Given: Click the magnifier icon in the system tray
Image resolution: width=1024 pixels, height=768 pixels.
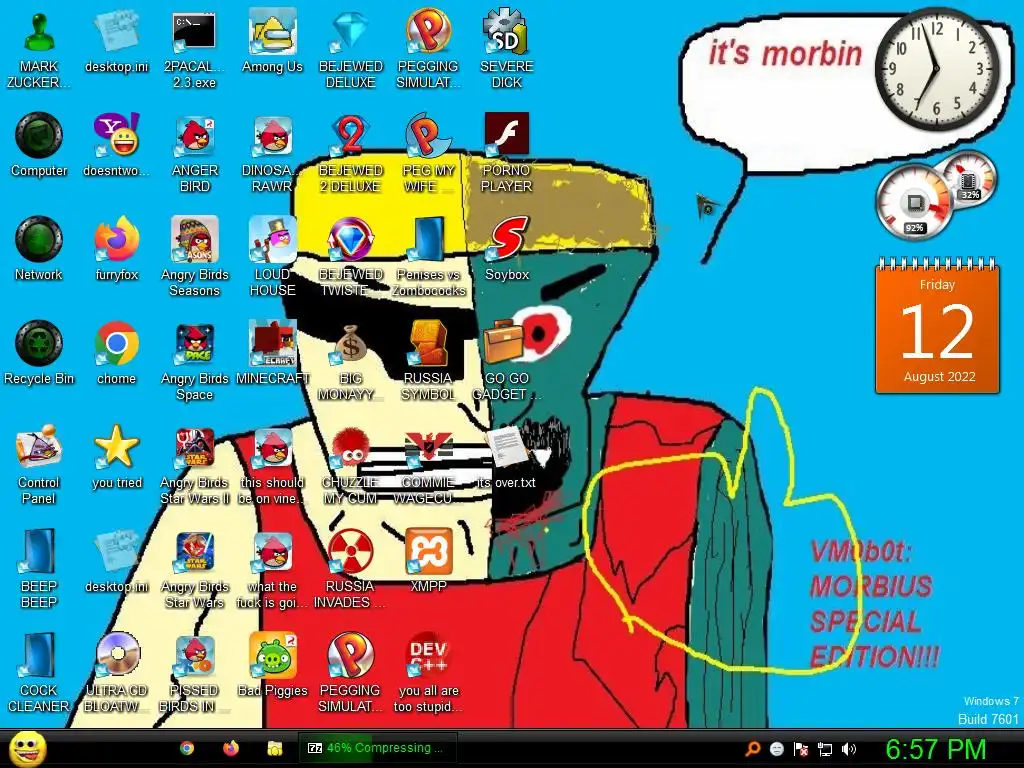Looking at the screenshot, I should (753, 749).
